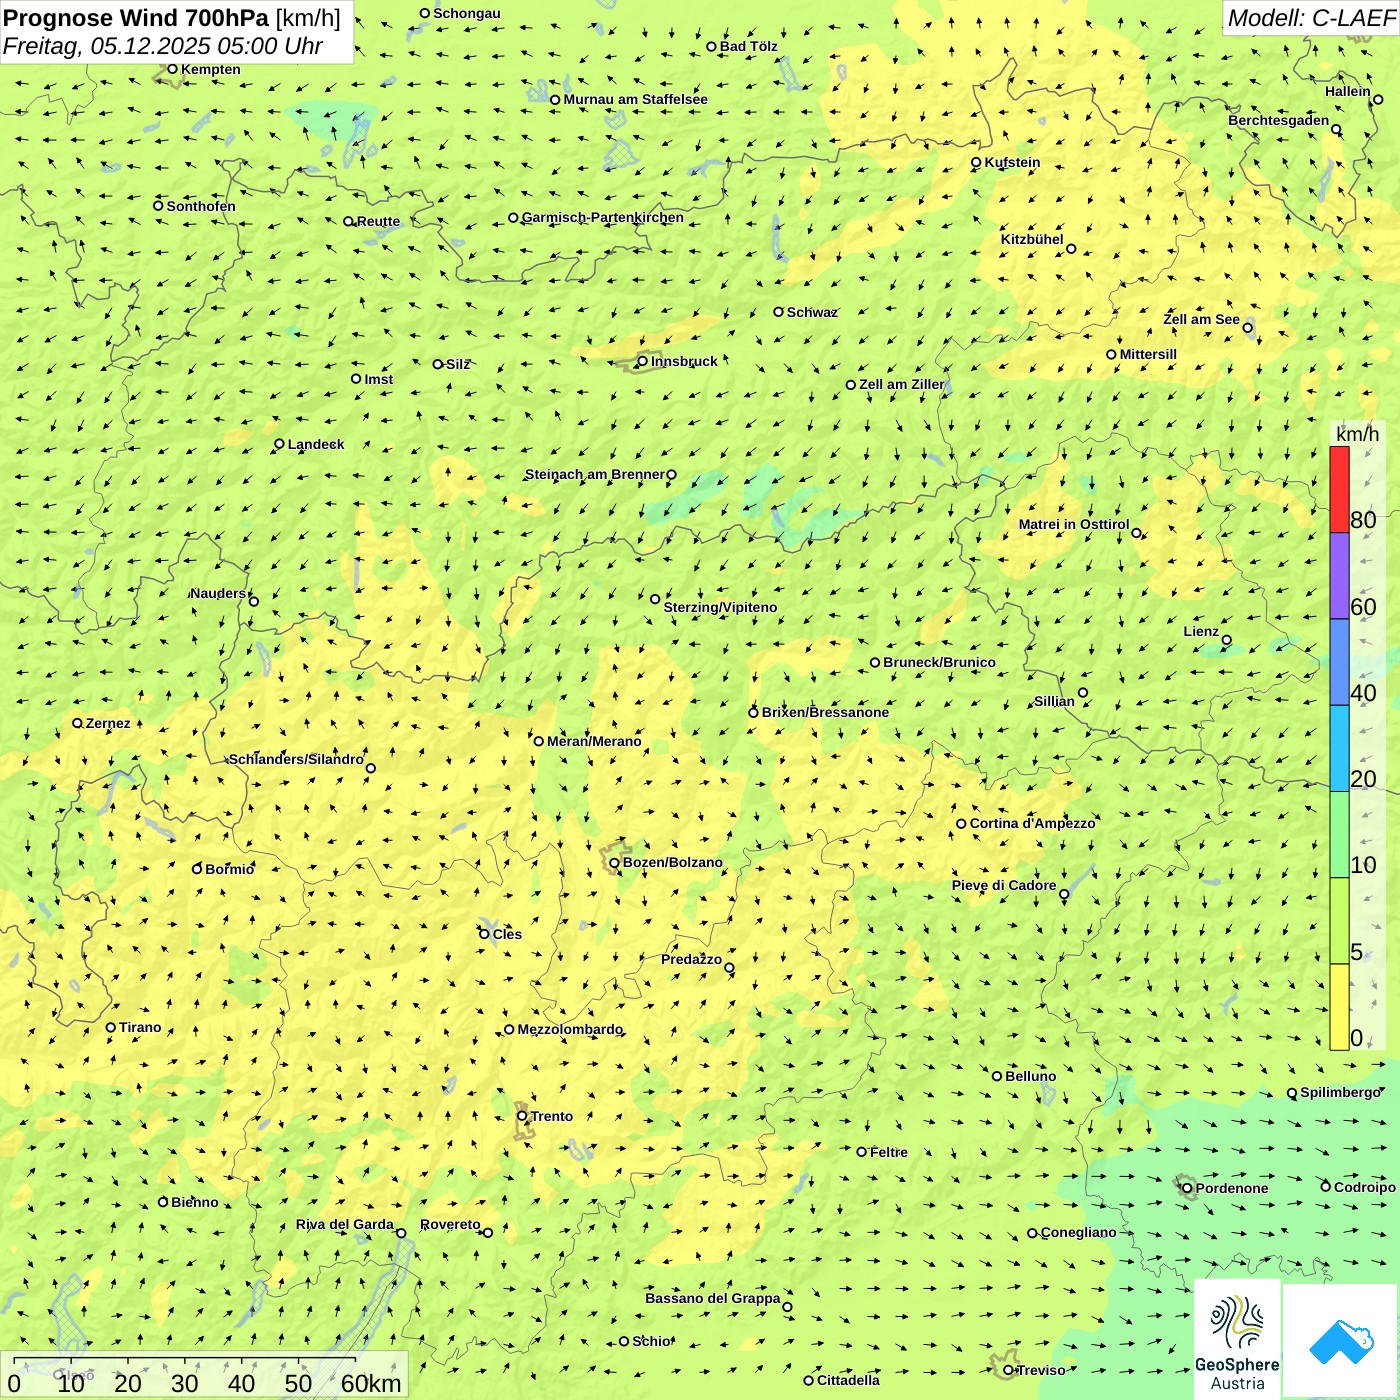This screenshot has height=1400, width=1400.
Task: Click the "Modell: C-LAEF" label
Action: 1311,18
